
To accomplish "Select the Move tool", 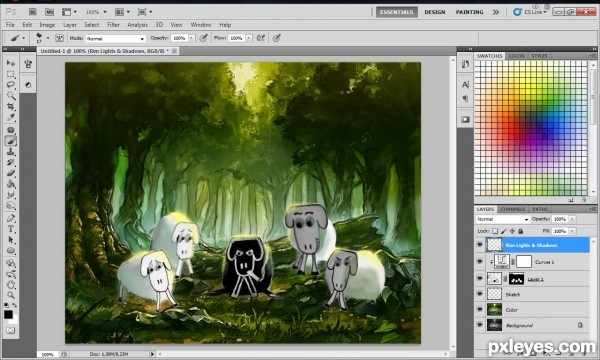I will tap(11, 63).
